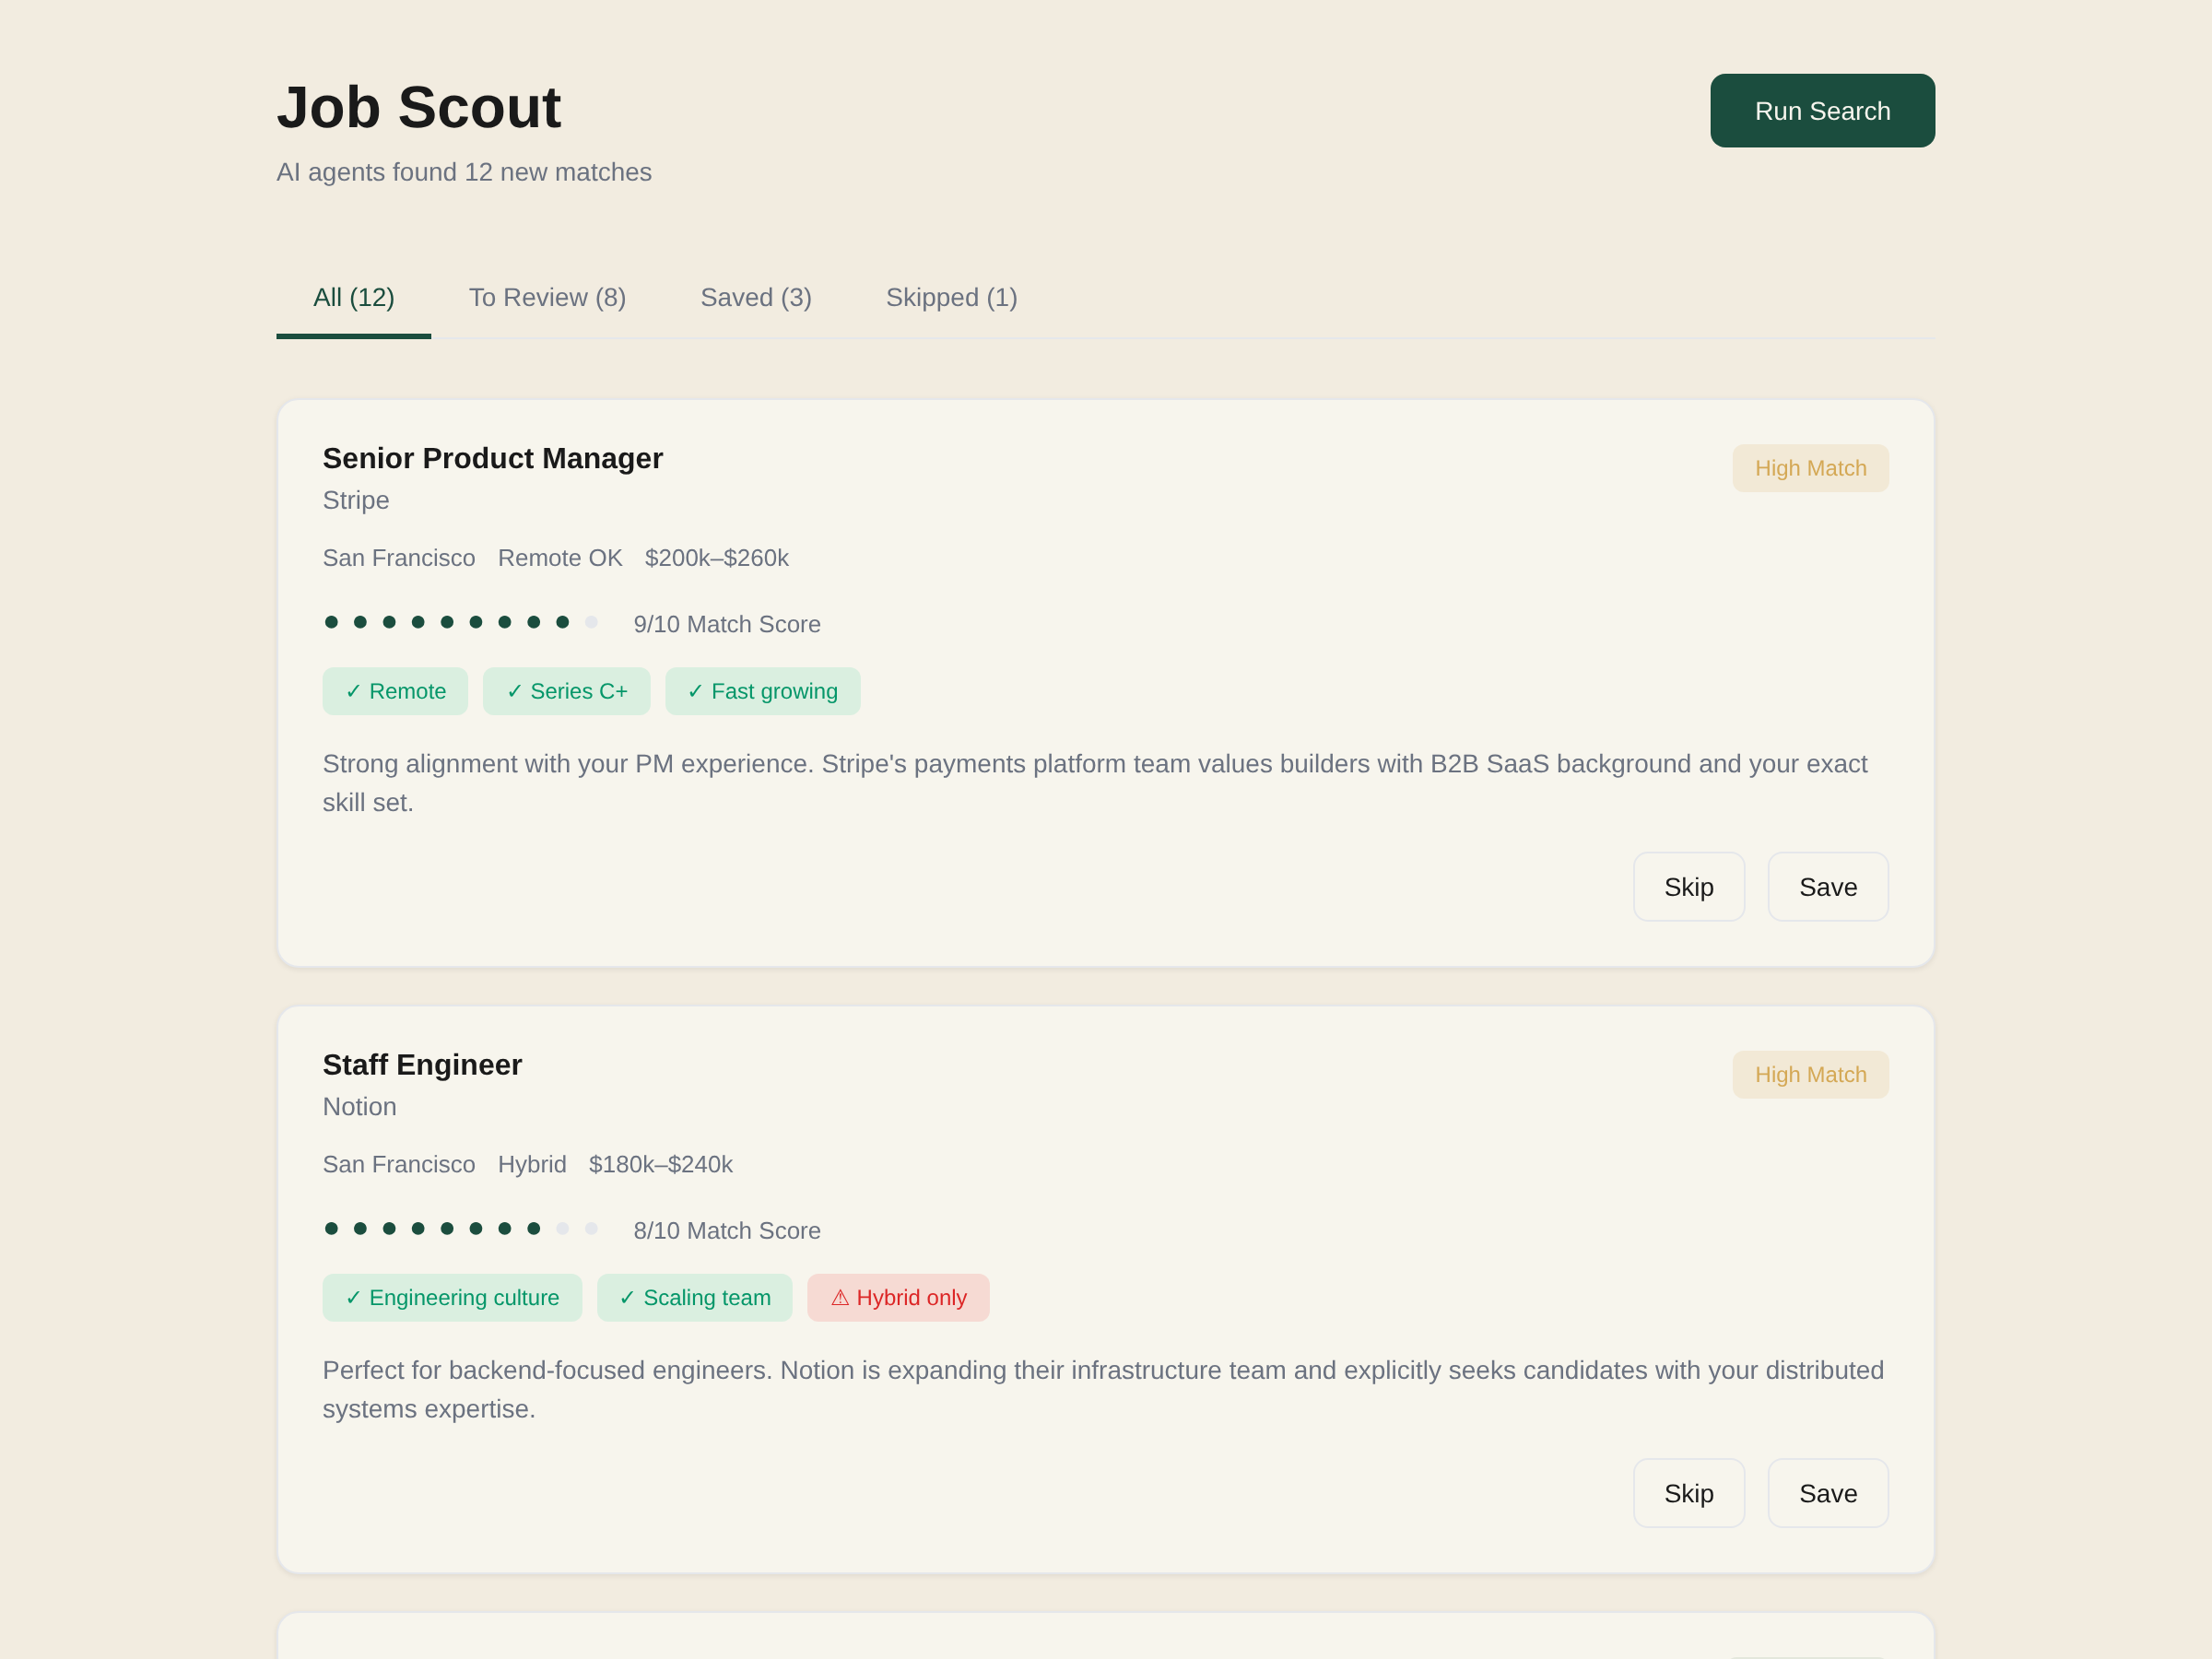Click the Scaling team tag

(x=694, y=1297)
